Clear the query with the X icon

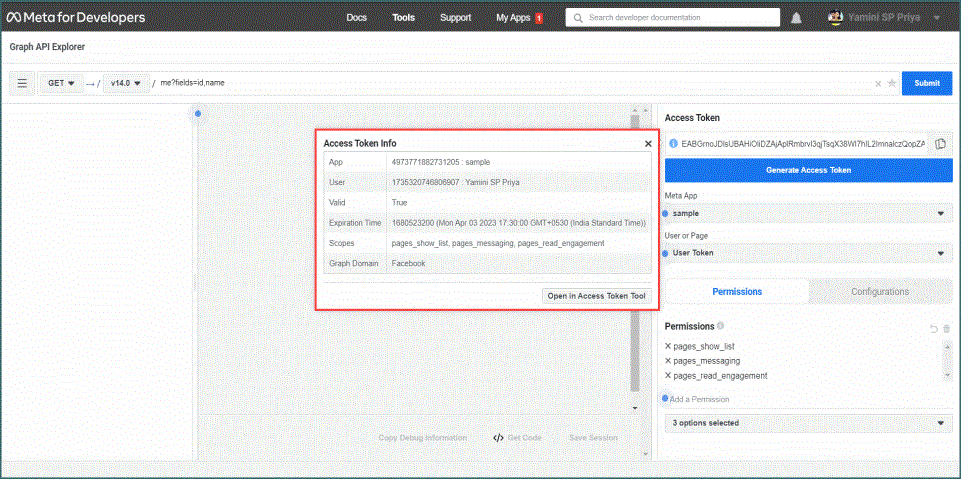pyautogui.click(x=878, y=84)
